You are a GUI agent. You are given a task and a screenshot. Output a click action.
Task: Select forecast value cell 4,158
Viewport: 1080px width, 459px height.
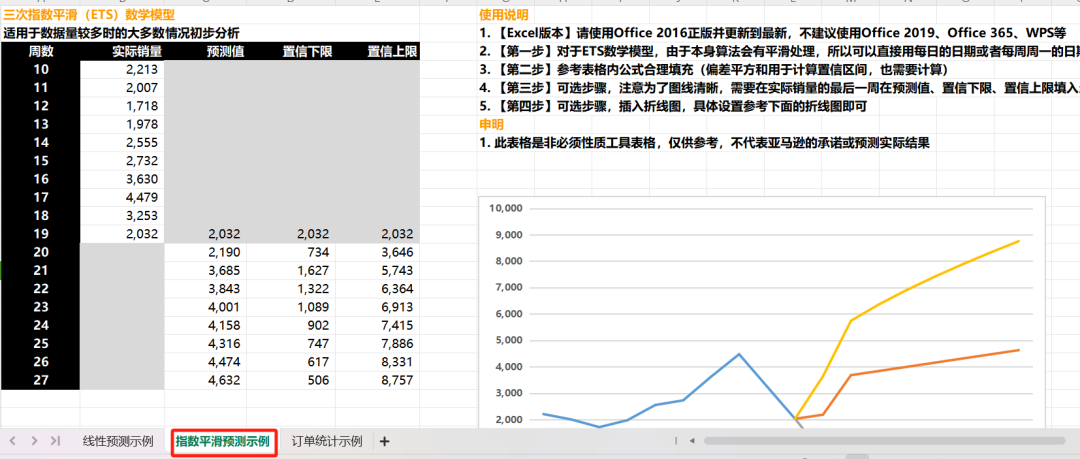(206, 325)
